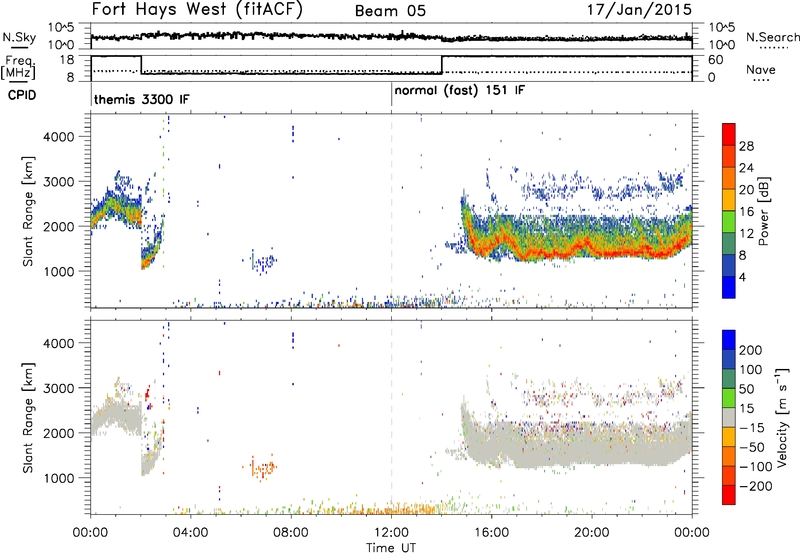Click the date '17/Jan/2015'

(x=639, y=10)
